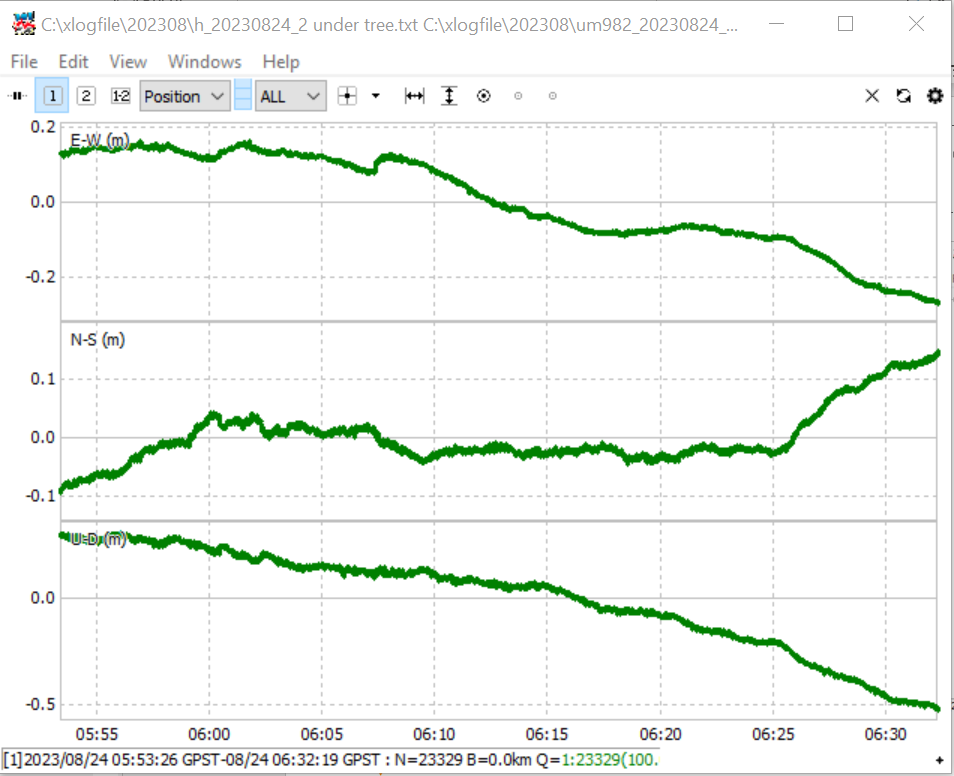Click the fit vertical range icon
The image size is (954, 776).
pos(449,96)
